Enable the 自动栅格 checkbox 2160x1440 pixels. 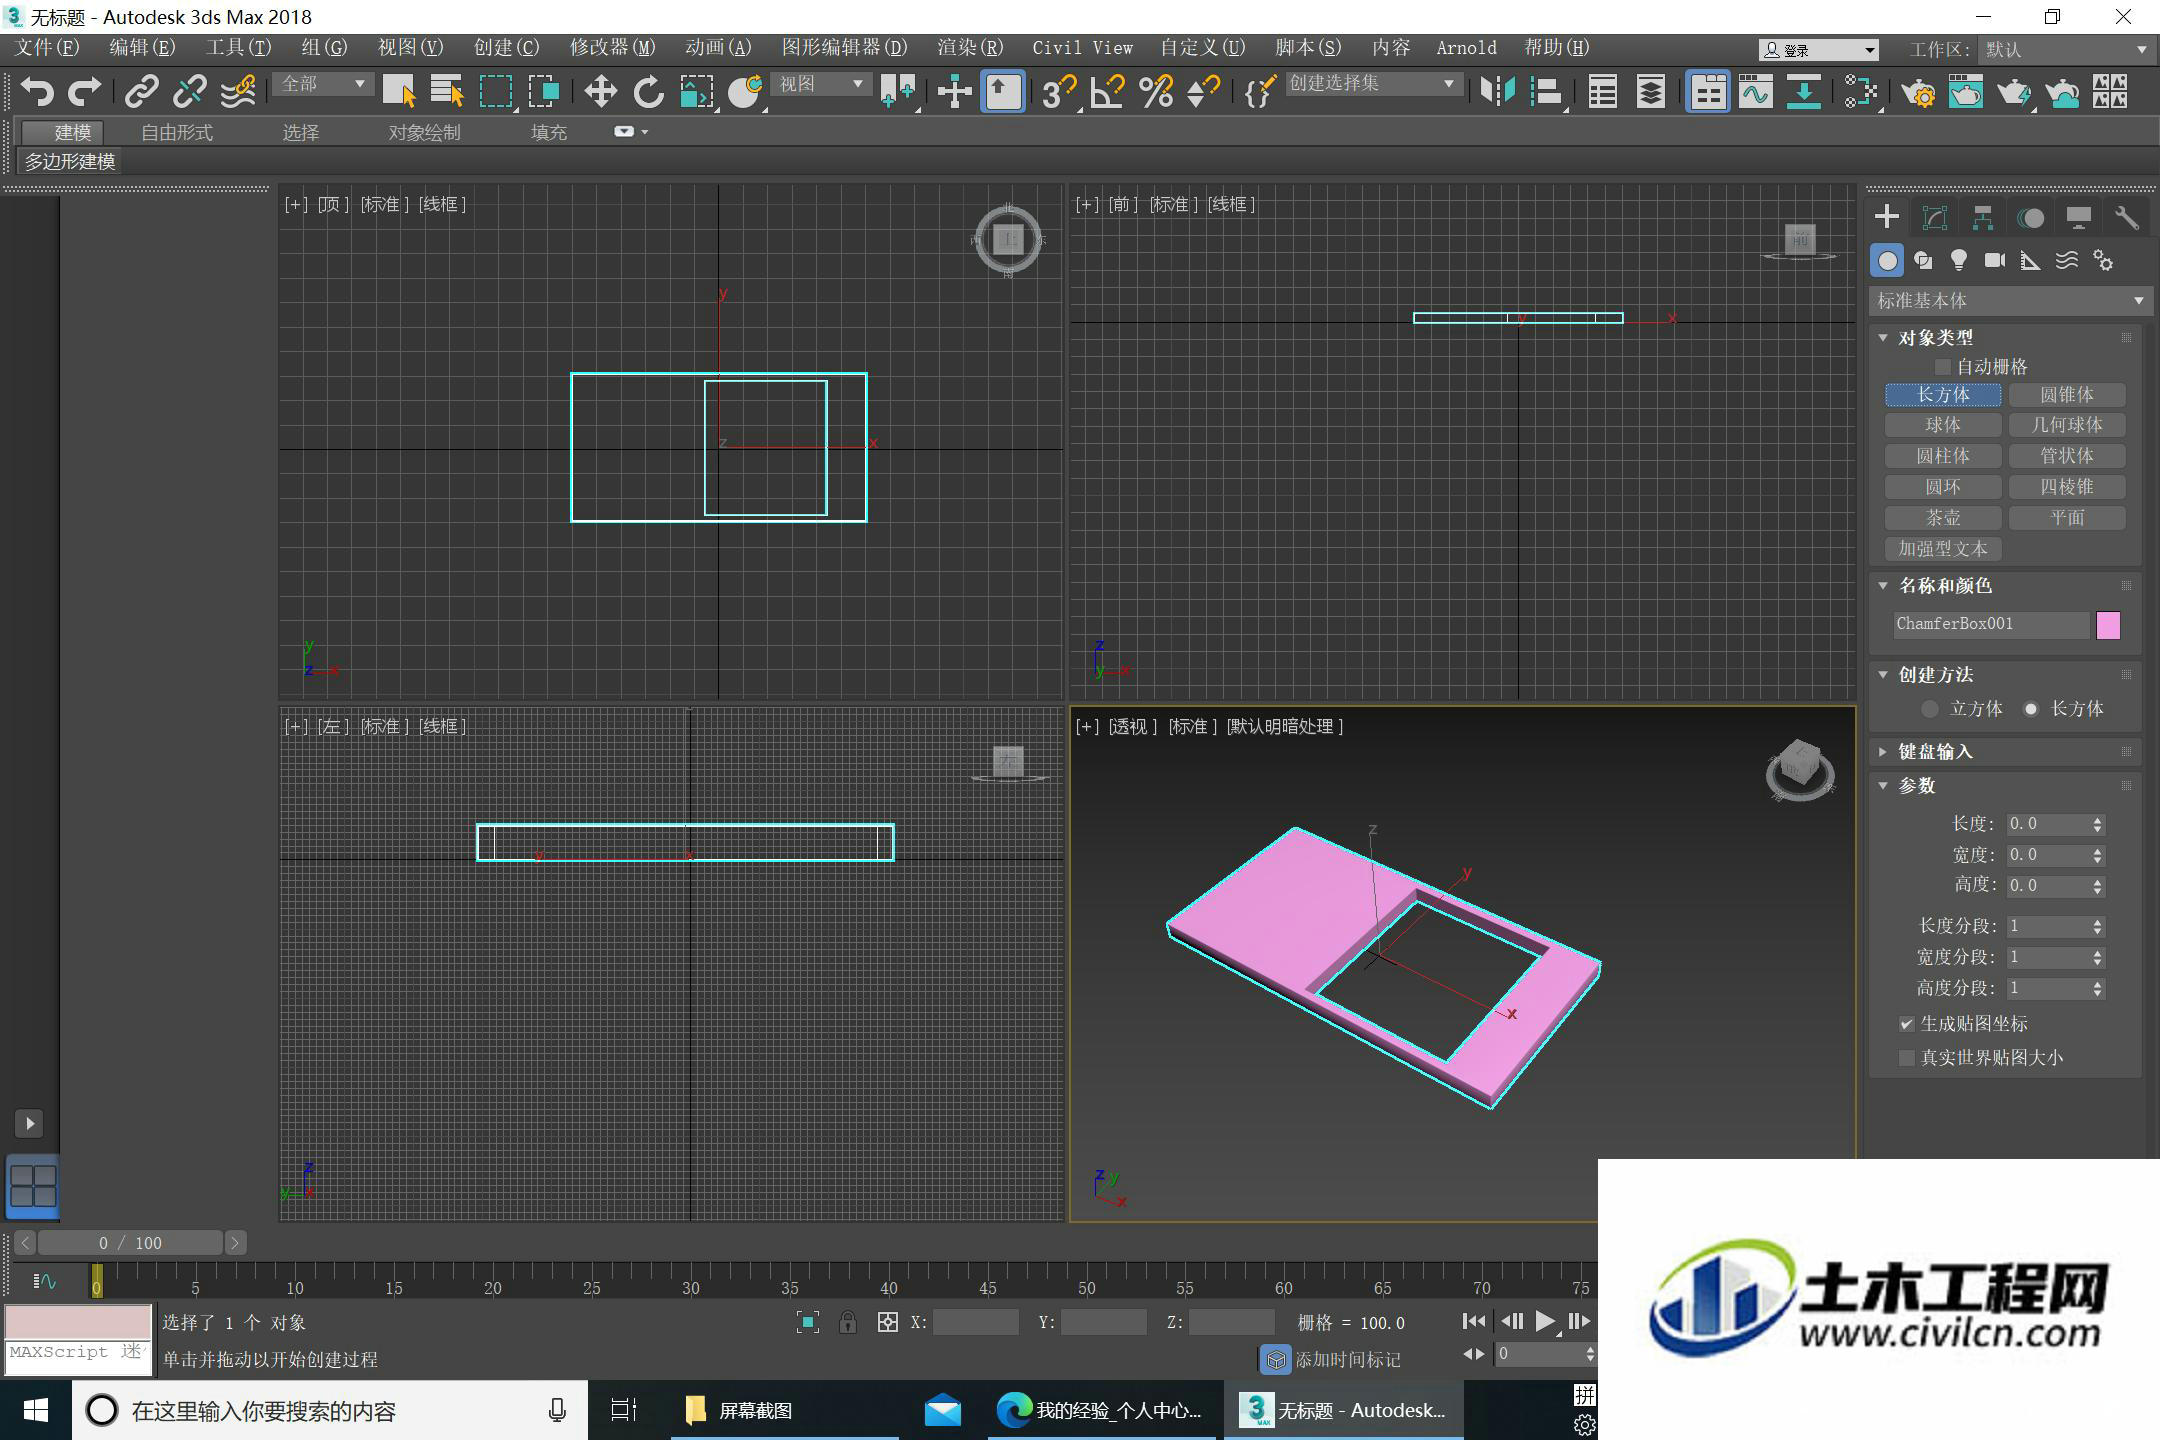[1943, 367]
